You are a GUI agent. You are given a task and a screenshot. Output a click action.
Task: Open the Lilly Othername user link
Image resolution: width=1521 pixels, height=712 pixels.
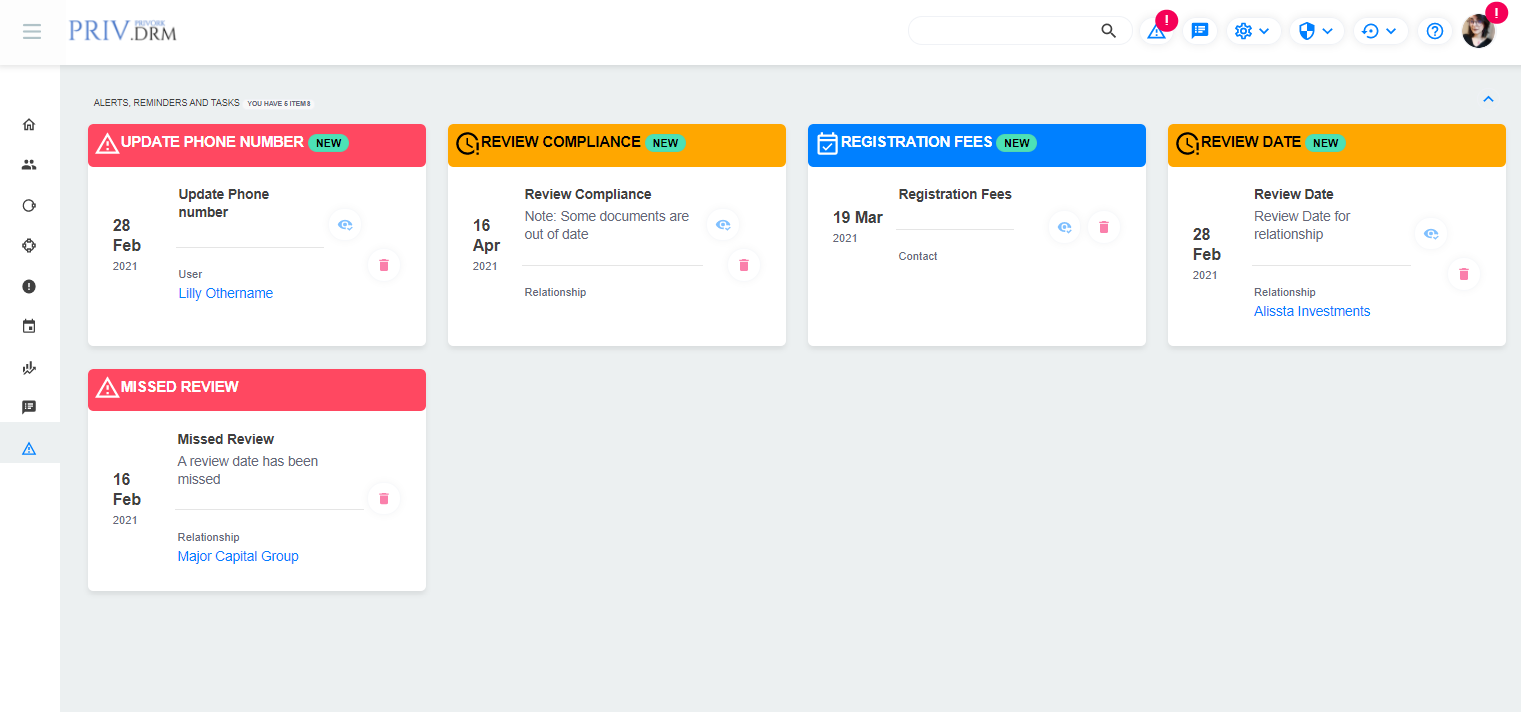tap(225, 293)
